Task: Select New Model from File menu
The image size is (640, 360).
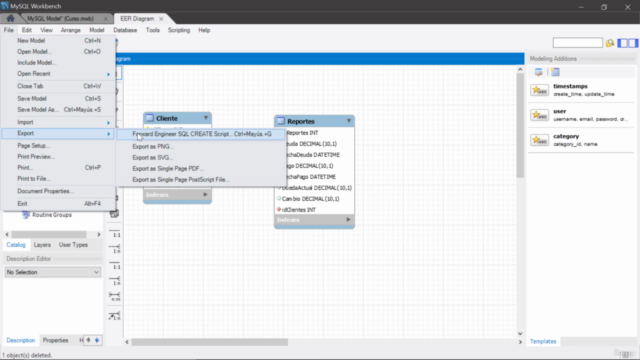Action: pos(58,41)
